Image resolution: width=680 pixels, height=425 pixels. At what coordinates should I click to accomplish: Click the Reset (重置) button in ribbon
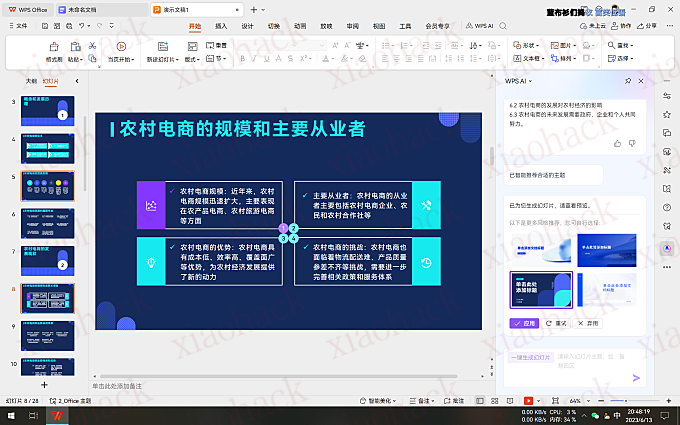(x=216, y=45)
